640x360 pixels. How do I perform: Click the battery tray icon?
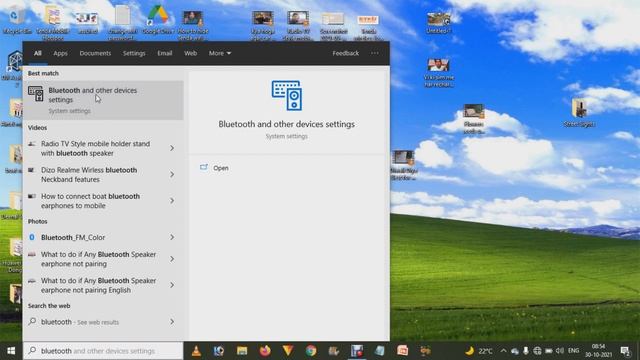pyautogui.click(x=549, y=351)
